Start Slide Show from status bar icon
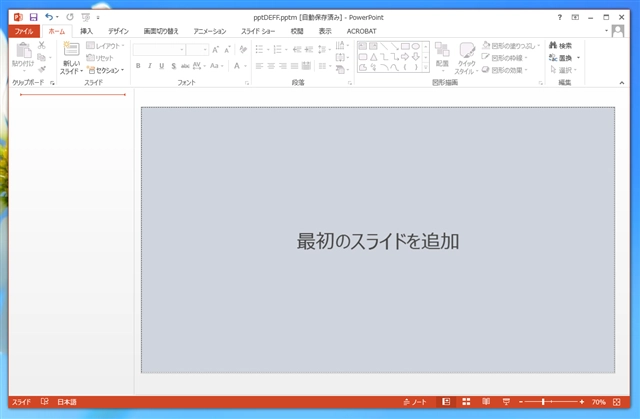This screenshot has height=419, width=640. pos(506,402)
